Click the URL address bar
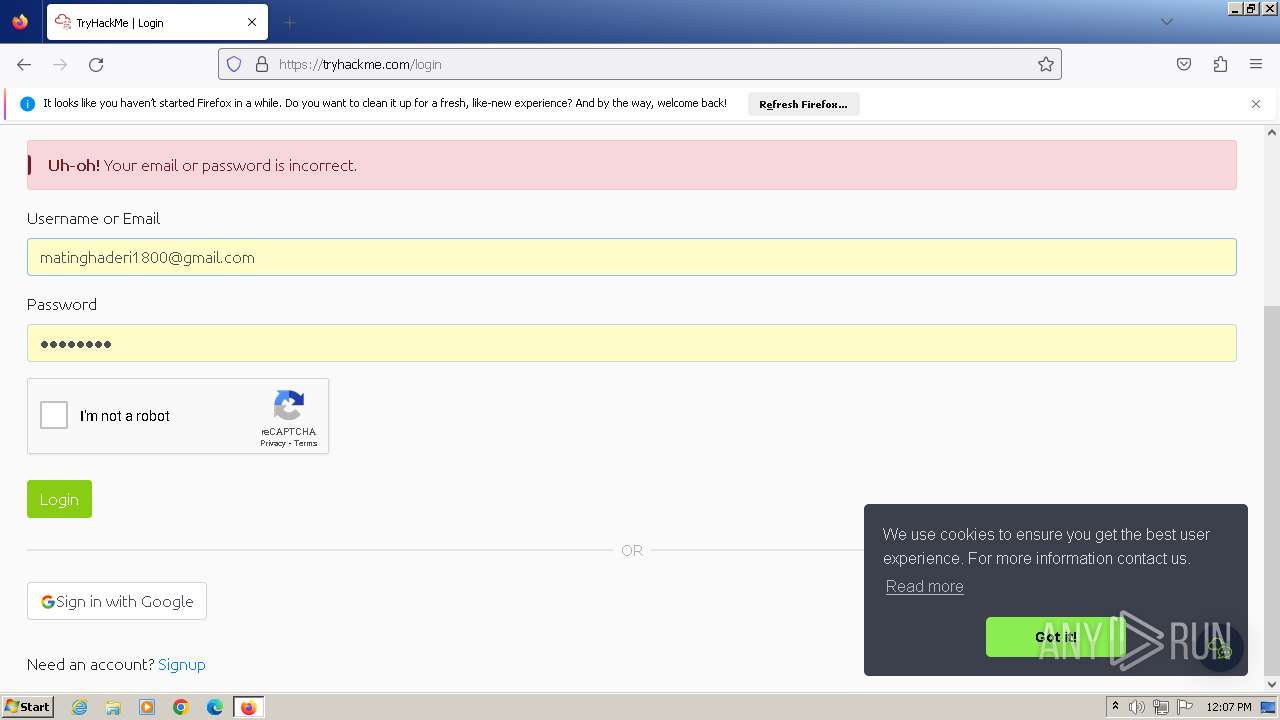 [x=640, y=64]
